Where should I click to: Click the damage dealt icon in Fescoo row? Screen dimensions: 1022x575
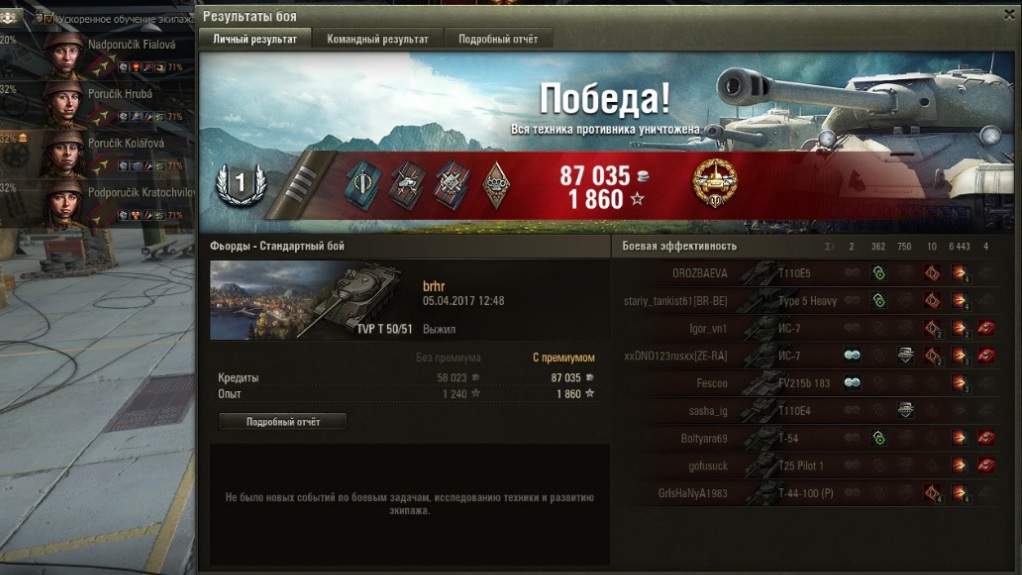959,383
